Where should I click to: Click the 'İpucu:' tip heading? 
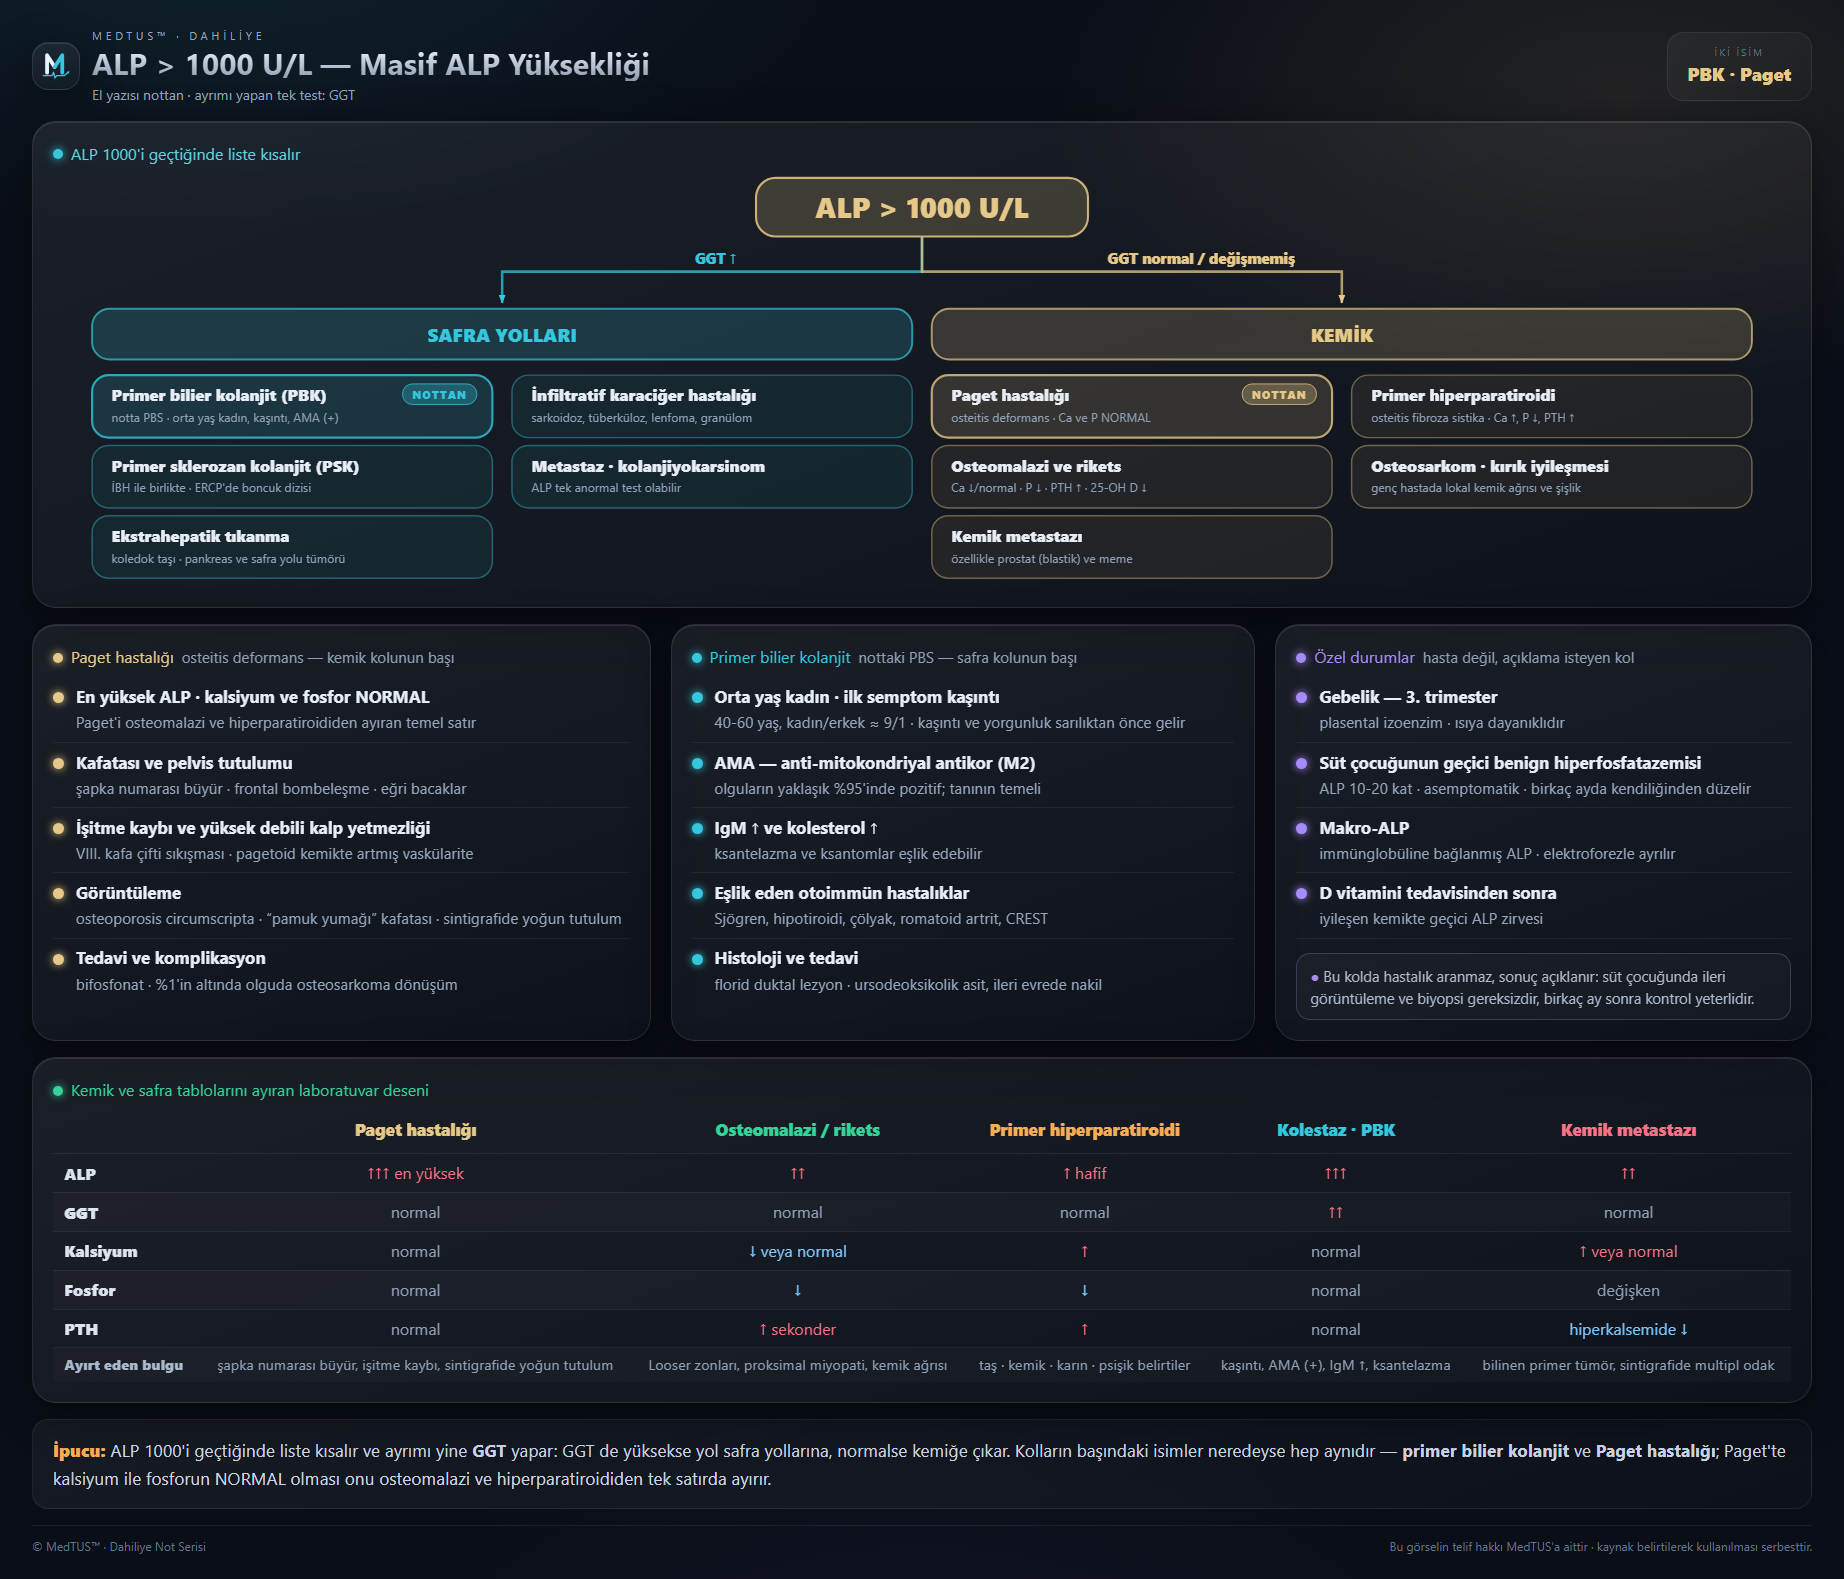click(x=79, y=1451)
